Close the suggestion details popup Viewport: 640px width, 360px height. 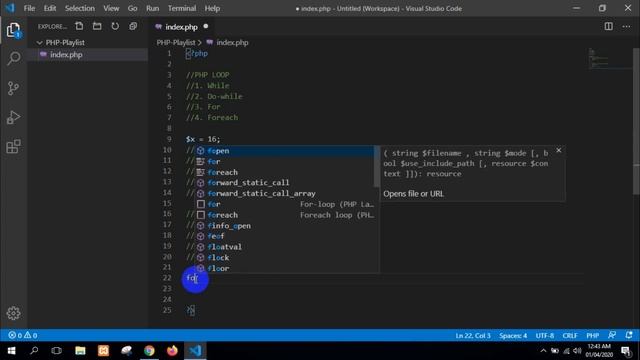[559, 151]
